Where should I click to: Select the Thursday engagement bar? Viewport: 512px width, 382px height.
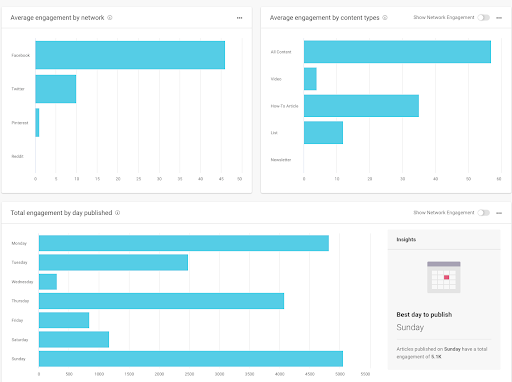[161, 301]
